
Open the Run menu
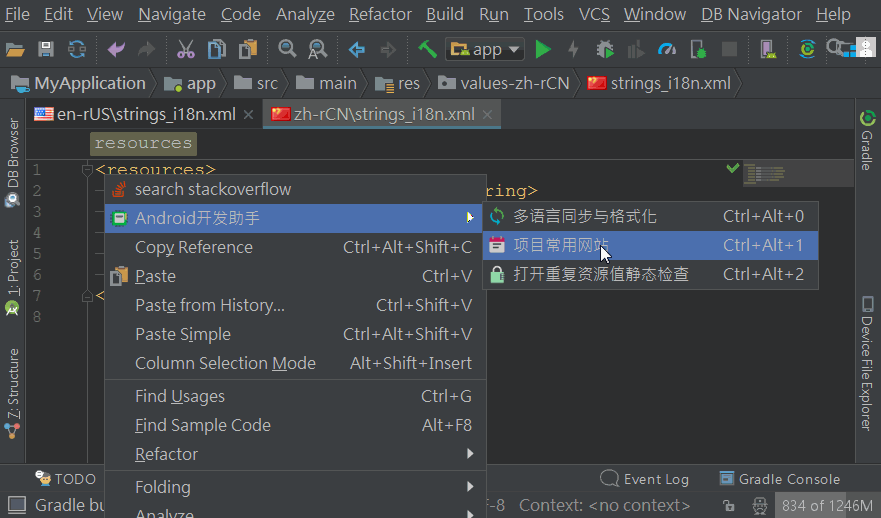[494, 14]
